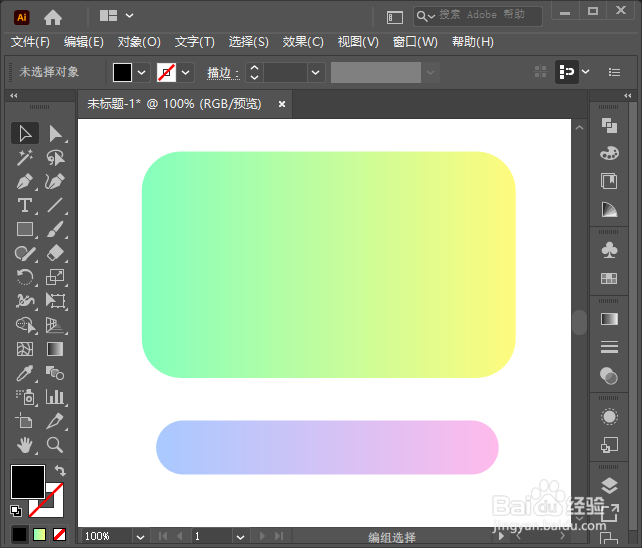Screen dimensions: 642x548
Task: Expand the right panel dock arrows
Action: coord(628,95)
